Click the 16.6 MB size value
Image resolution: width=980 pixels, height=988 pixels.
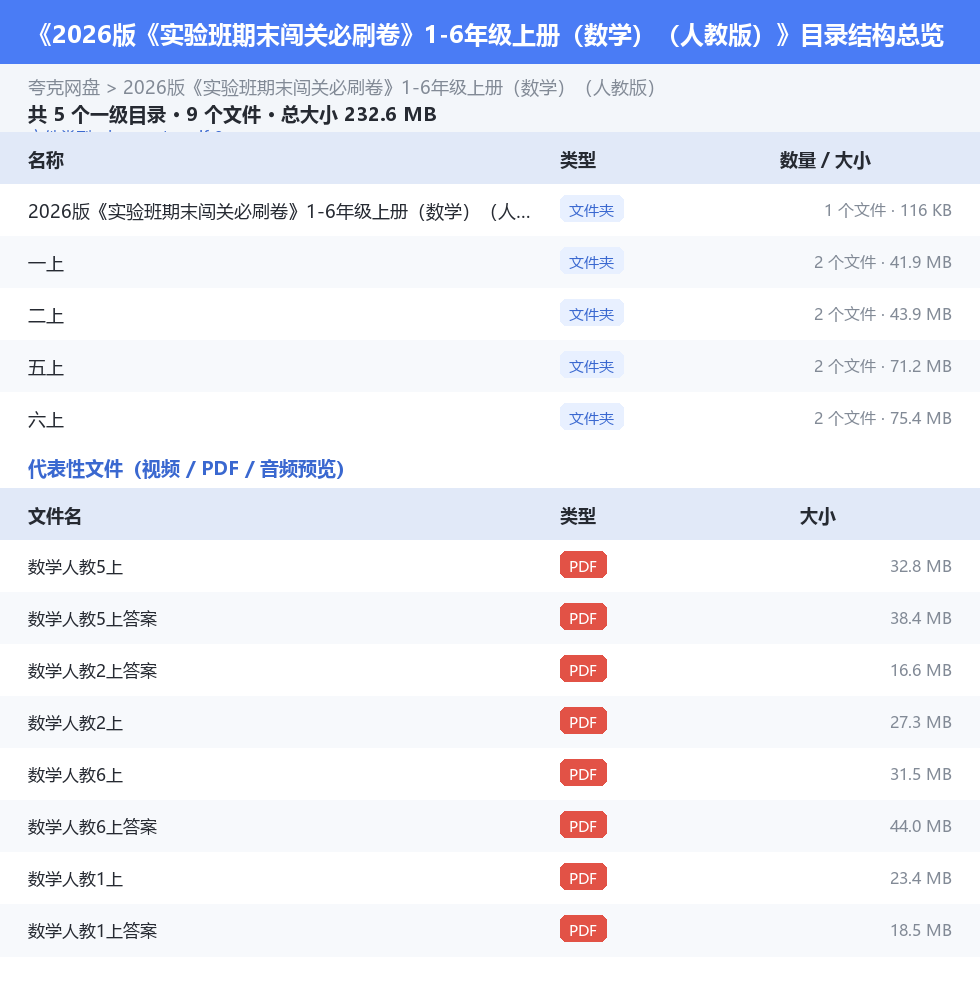pyautogui.click(x=921, y=670)
